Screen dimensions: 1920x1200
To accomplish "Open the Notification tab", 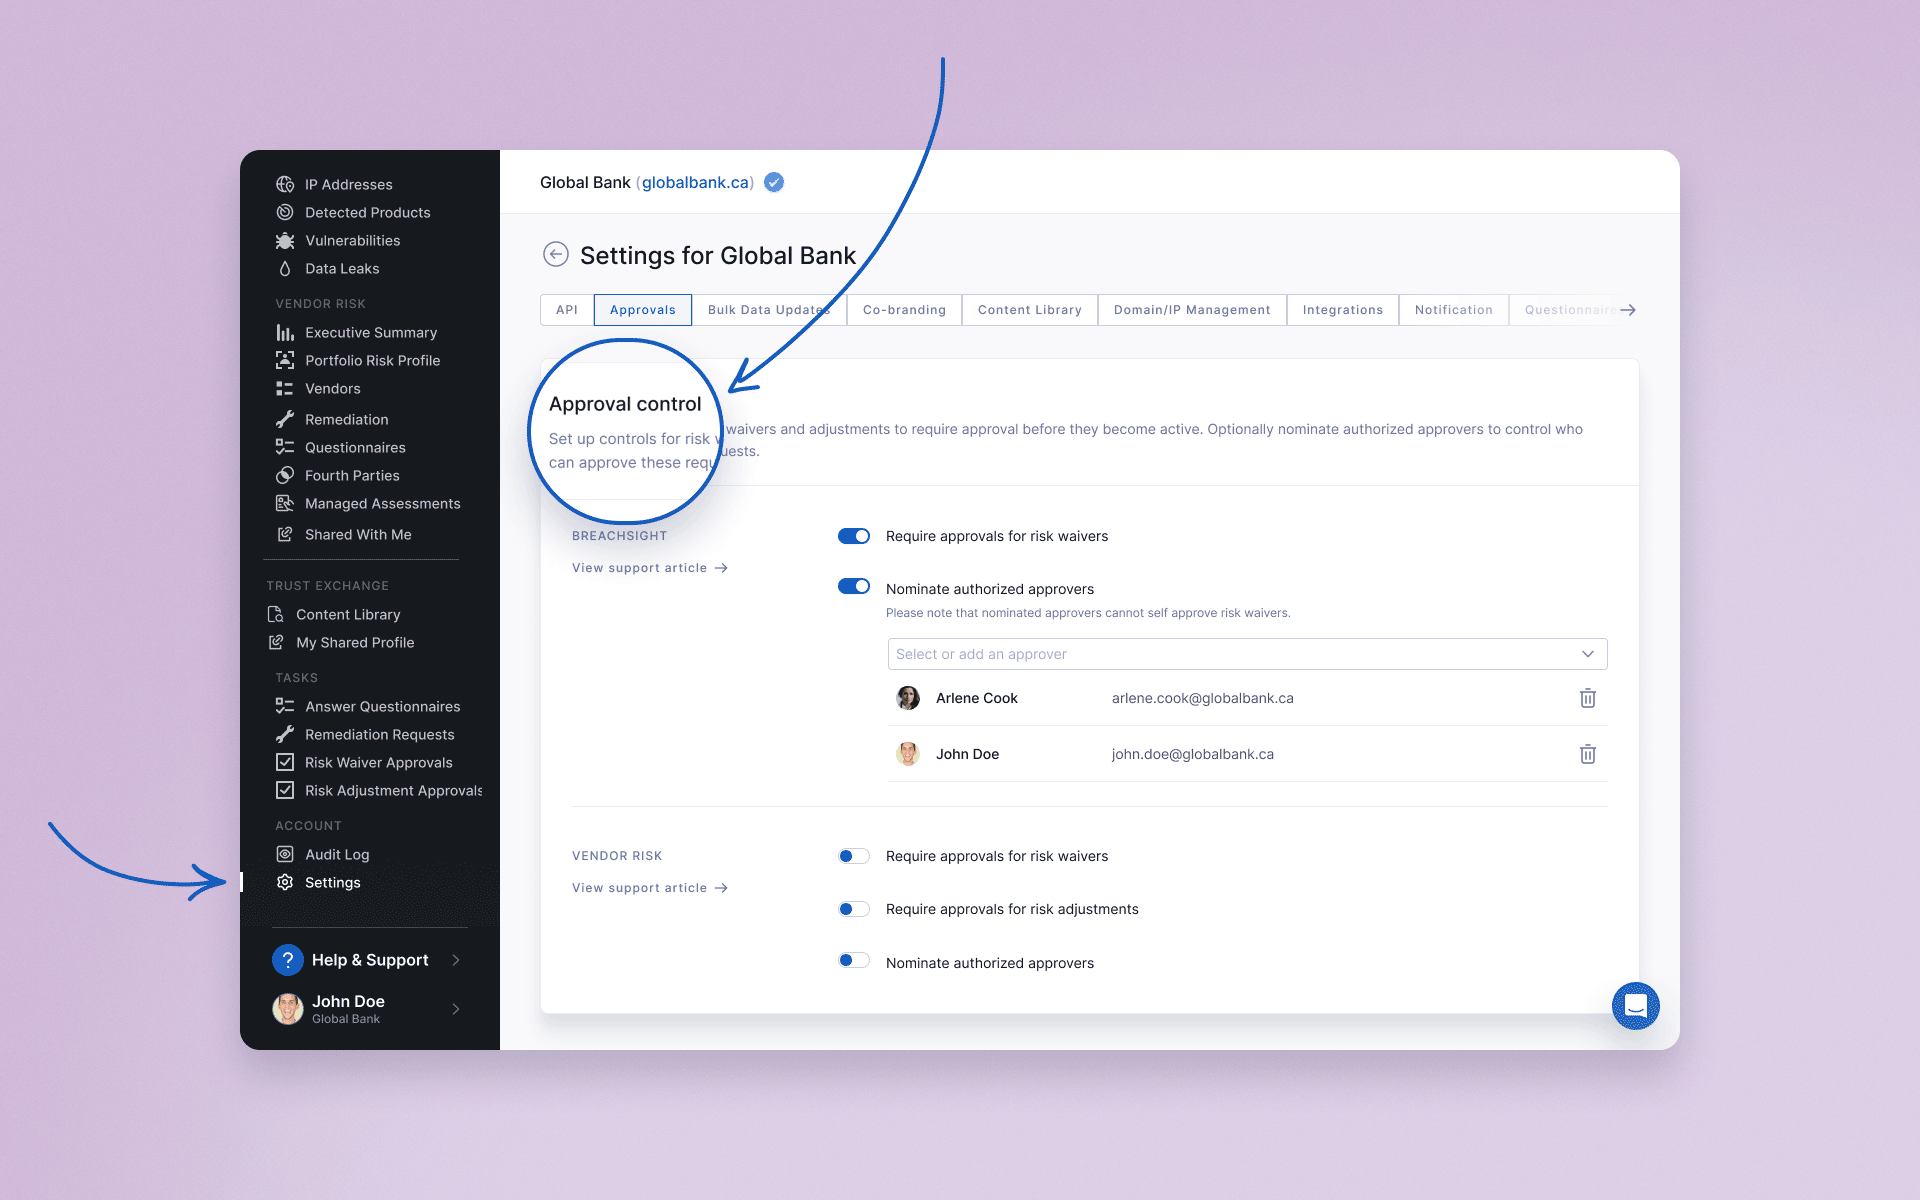I will pyautogui.click(x=1454, y=310).
